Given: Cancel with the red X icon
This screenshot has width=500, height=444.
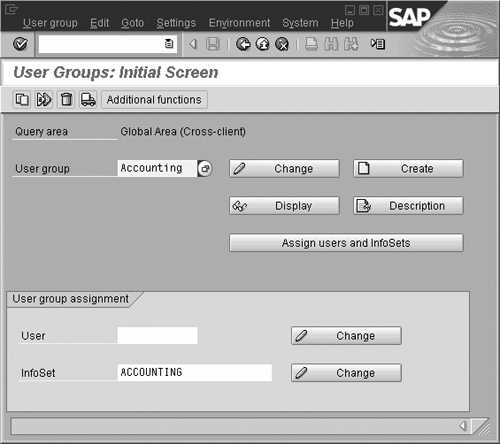Looking at the screenshot, I should point(282,44).
